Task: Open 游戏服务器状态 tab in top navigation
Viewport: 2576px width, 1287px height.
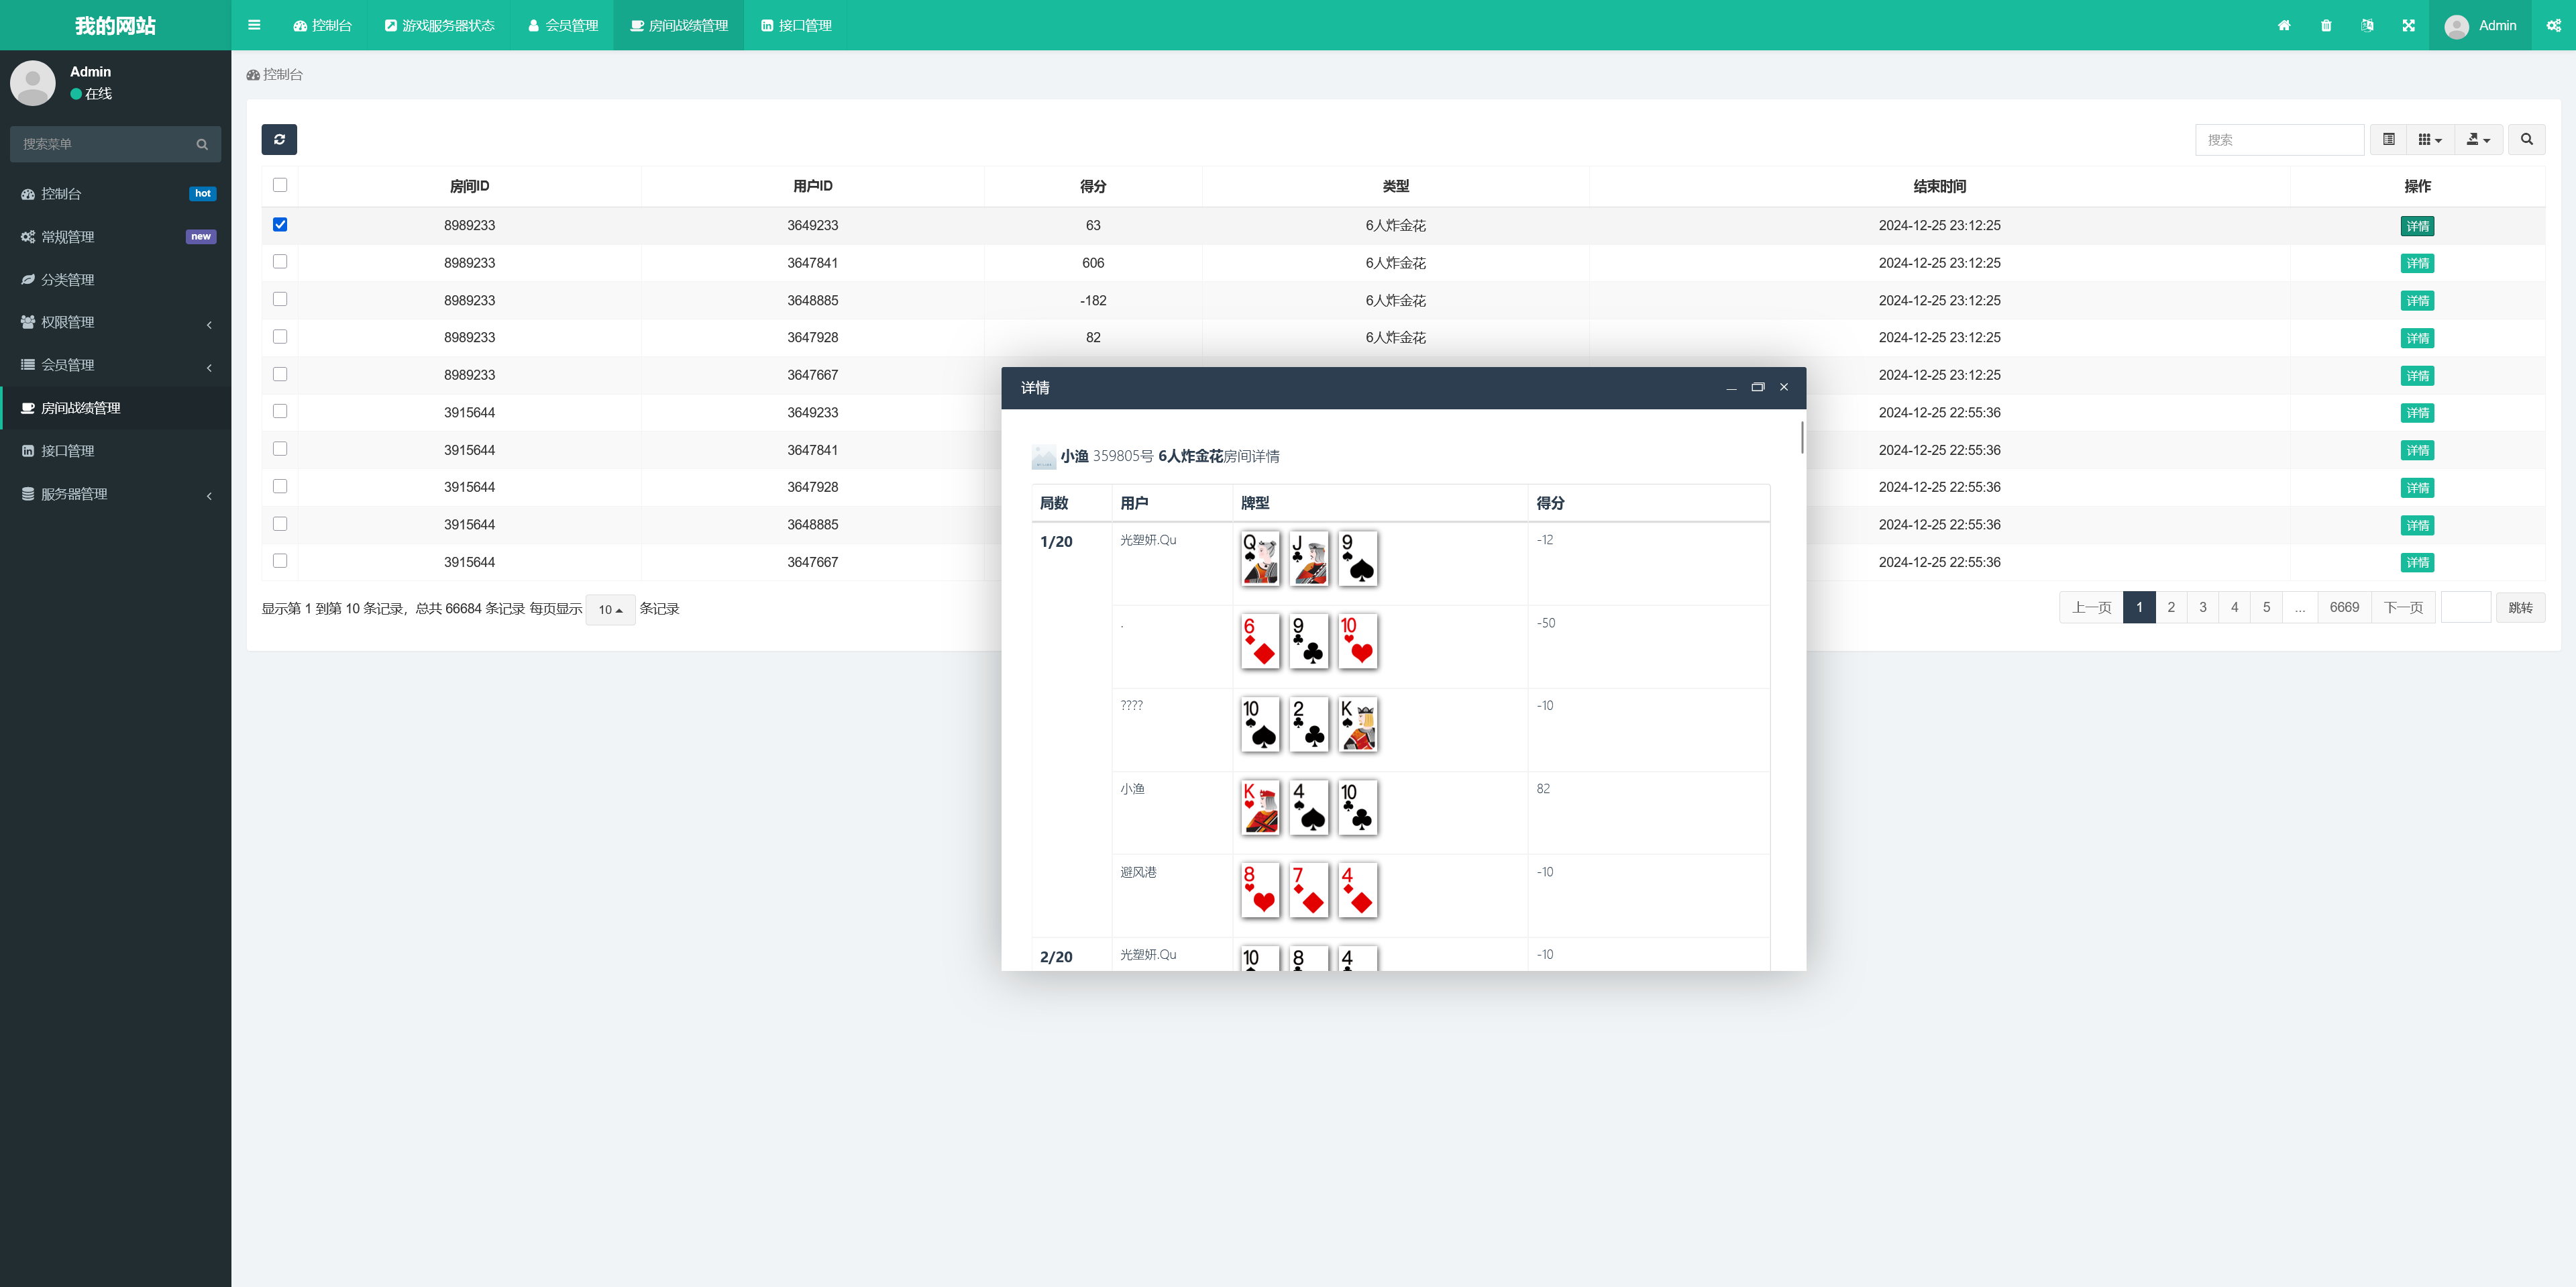Action: point(439,25)
